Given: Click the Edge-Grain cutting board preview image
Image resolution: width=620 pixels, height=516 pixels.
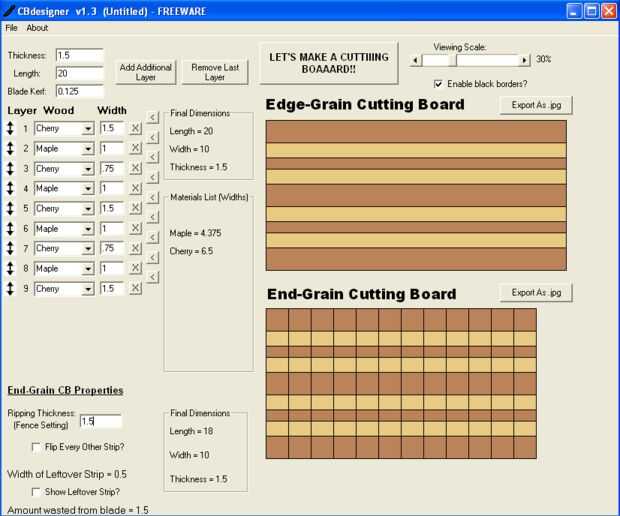Looking at the screenshot, I should pos(416,196).
